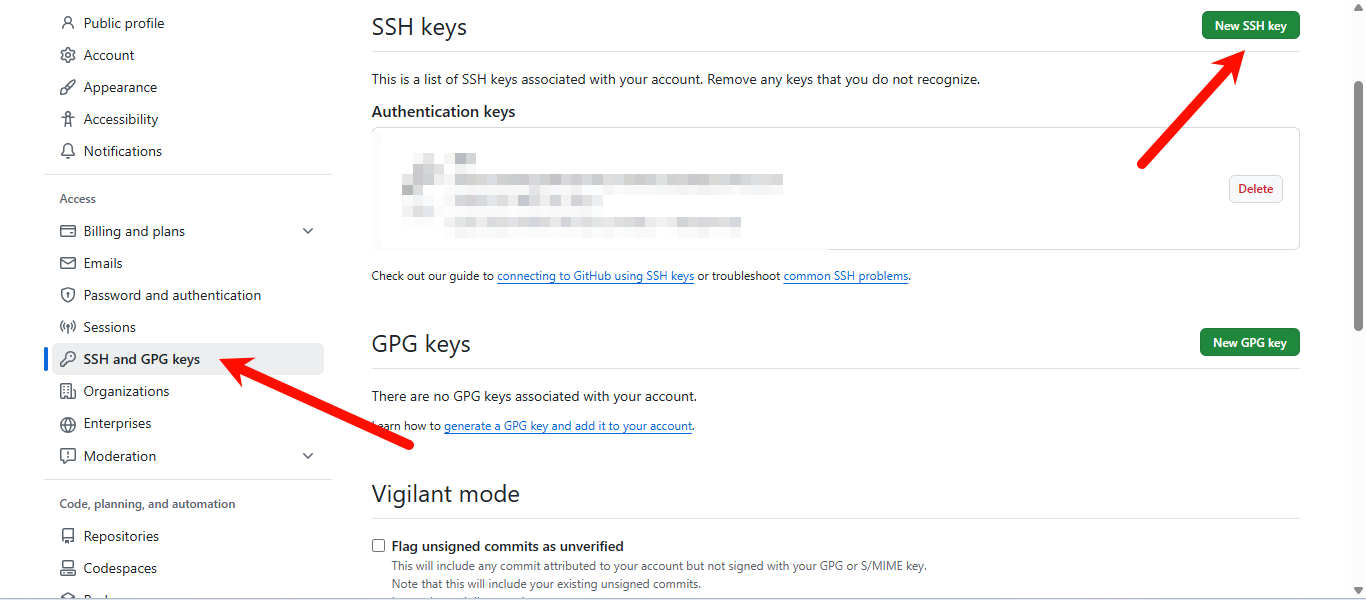Image resolution: width=1366 pixels, height=600 pixels.
Task: Expand the Moderation section chevron
Action: [x=308, y=456]
